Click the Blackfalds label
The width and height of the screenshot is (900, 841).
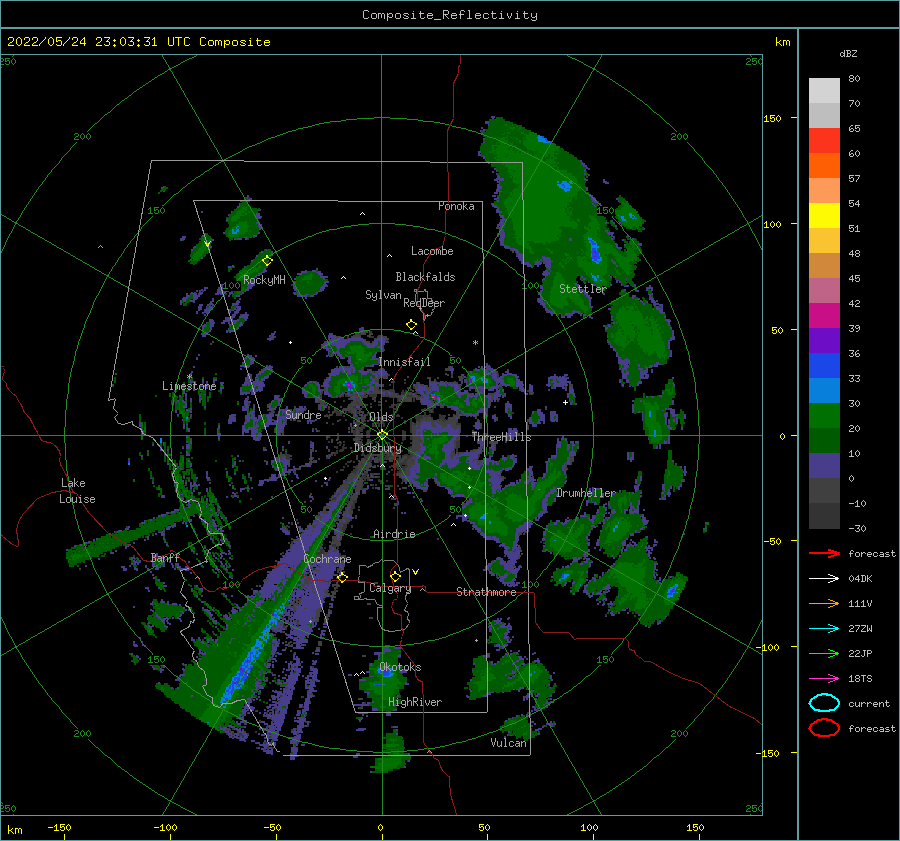click(x=425, y=277)
